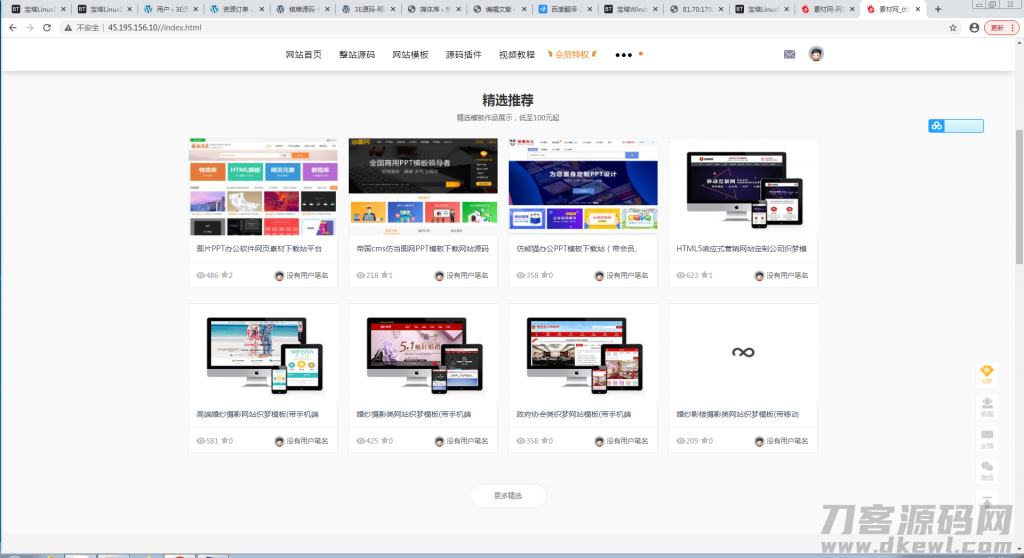Click the 反馈 feedback envelope sidebar icon
The width and height of the screenshot is (1024, 558).
click(x=987, y=438)
